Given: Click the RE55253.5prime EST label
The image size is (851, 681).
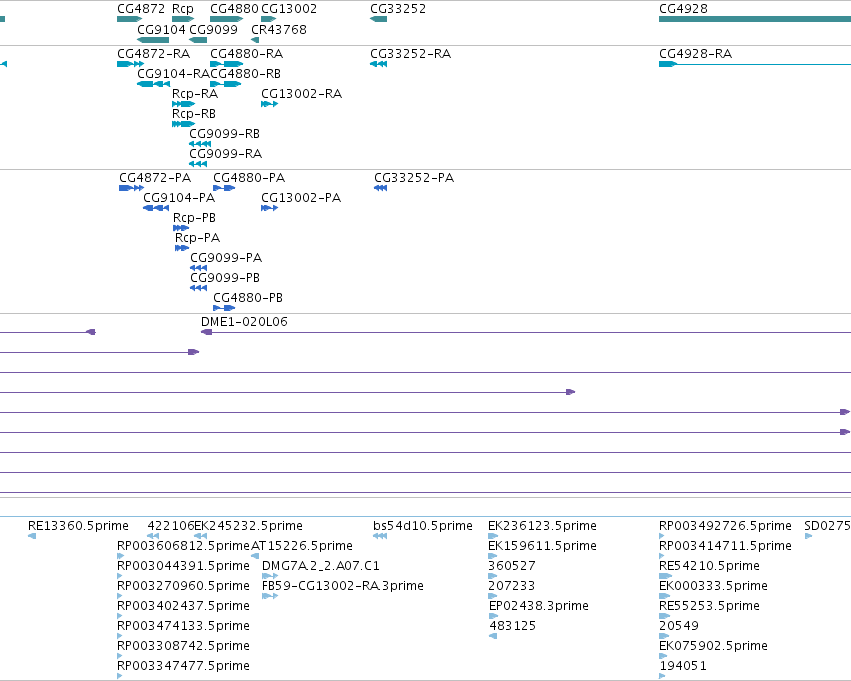Looking at the screenshot, I should [x=709, y=606].
